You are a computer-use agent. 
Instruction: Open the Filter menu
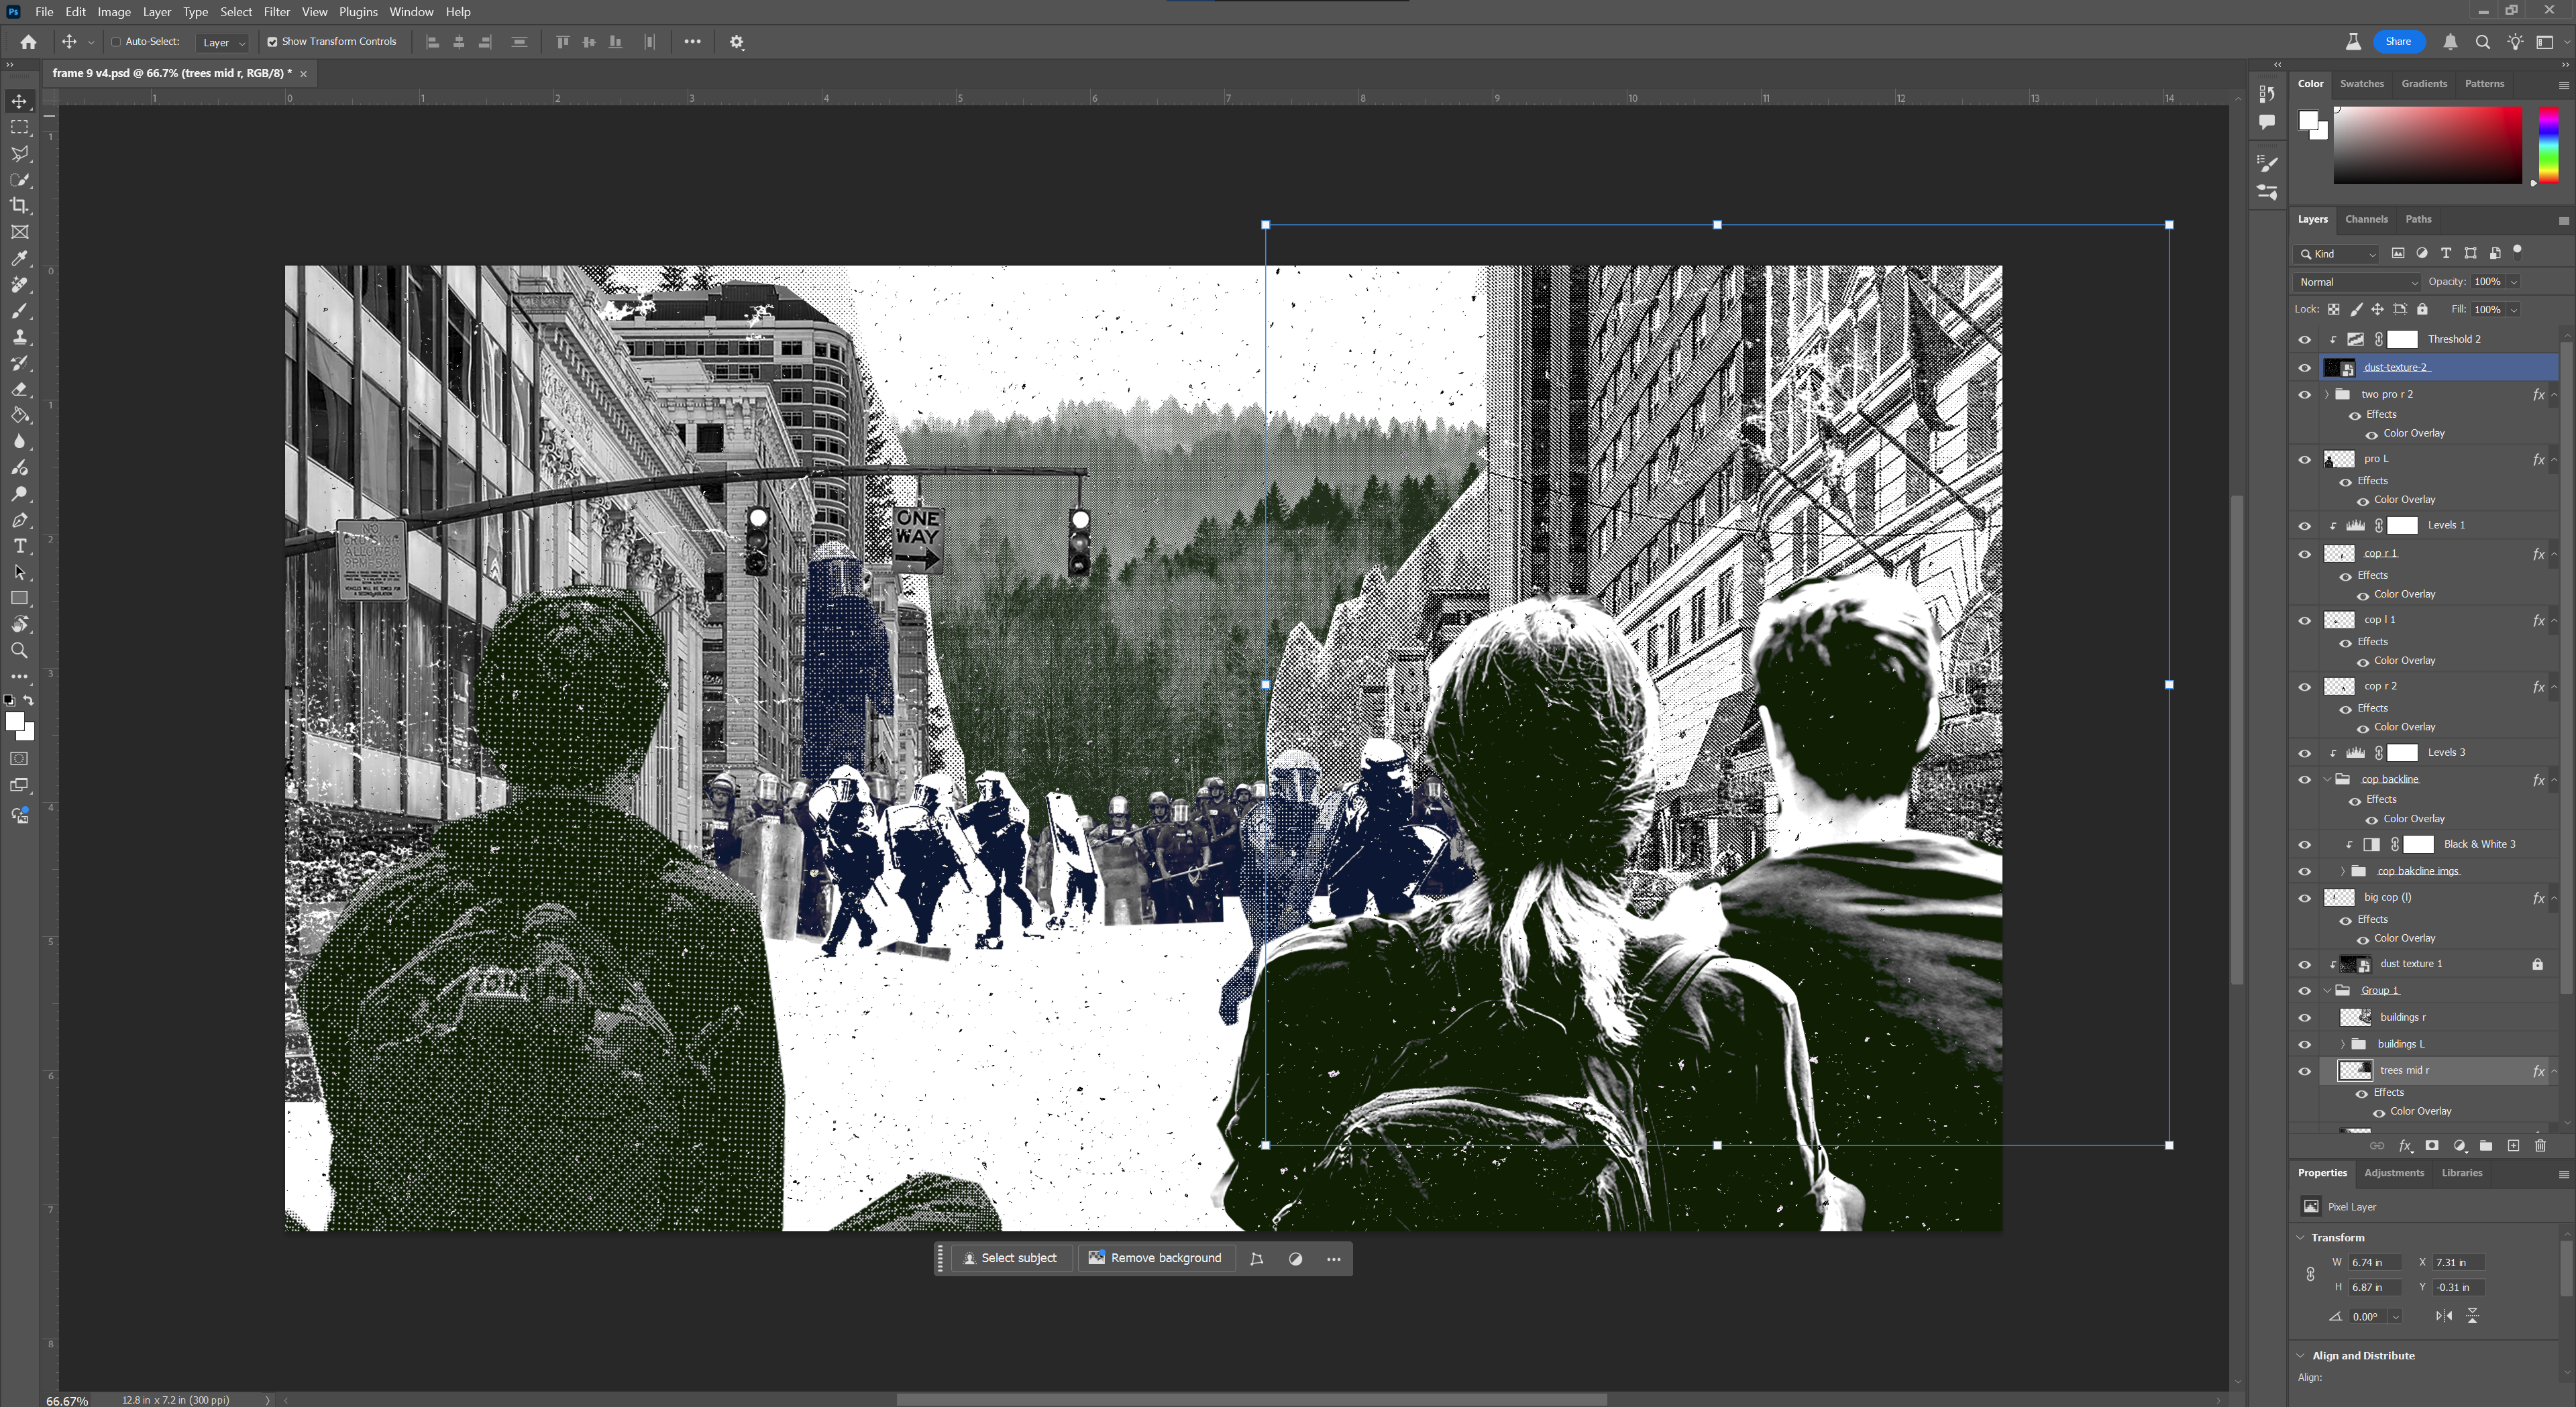[276, 12]
